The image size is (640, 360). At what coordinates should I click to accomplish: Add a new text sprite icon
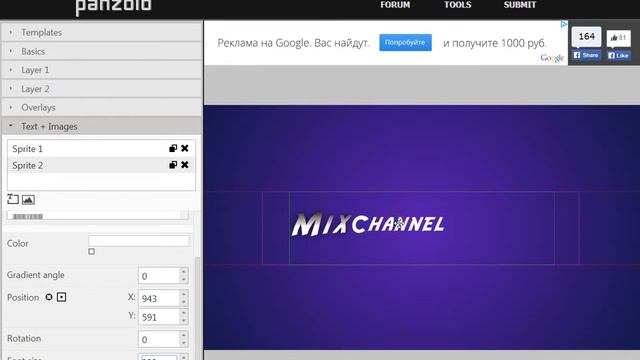13,199
